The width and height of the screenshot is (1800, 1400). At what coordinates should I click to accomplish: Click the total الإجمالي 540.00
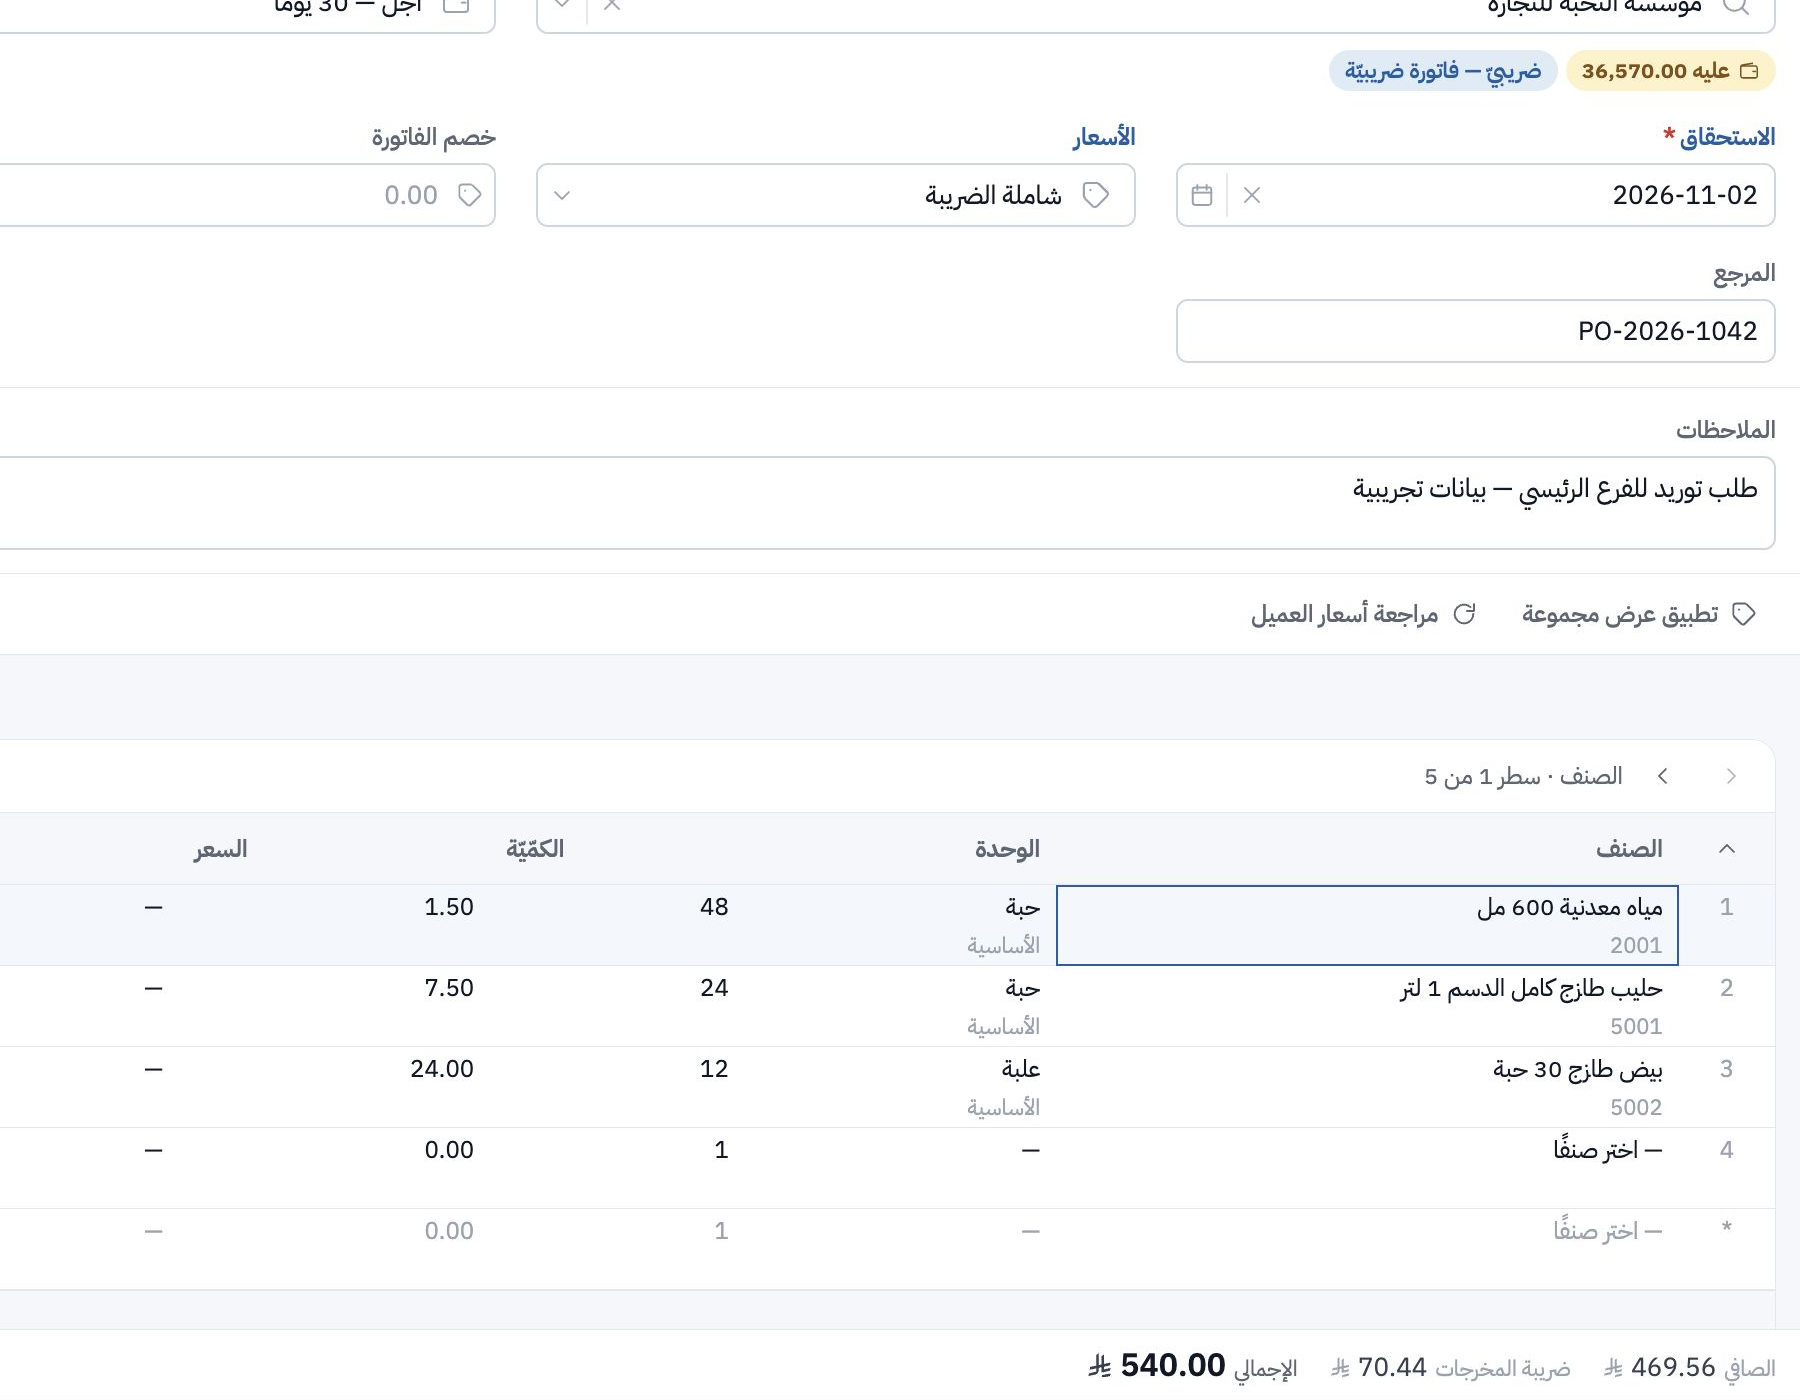(1192, 1366)
